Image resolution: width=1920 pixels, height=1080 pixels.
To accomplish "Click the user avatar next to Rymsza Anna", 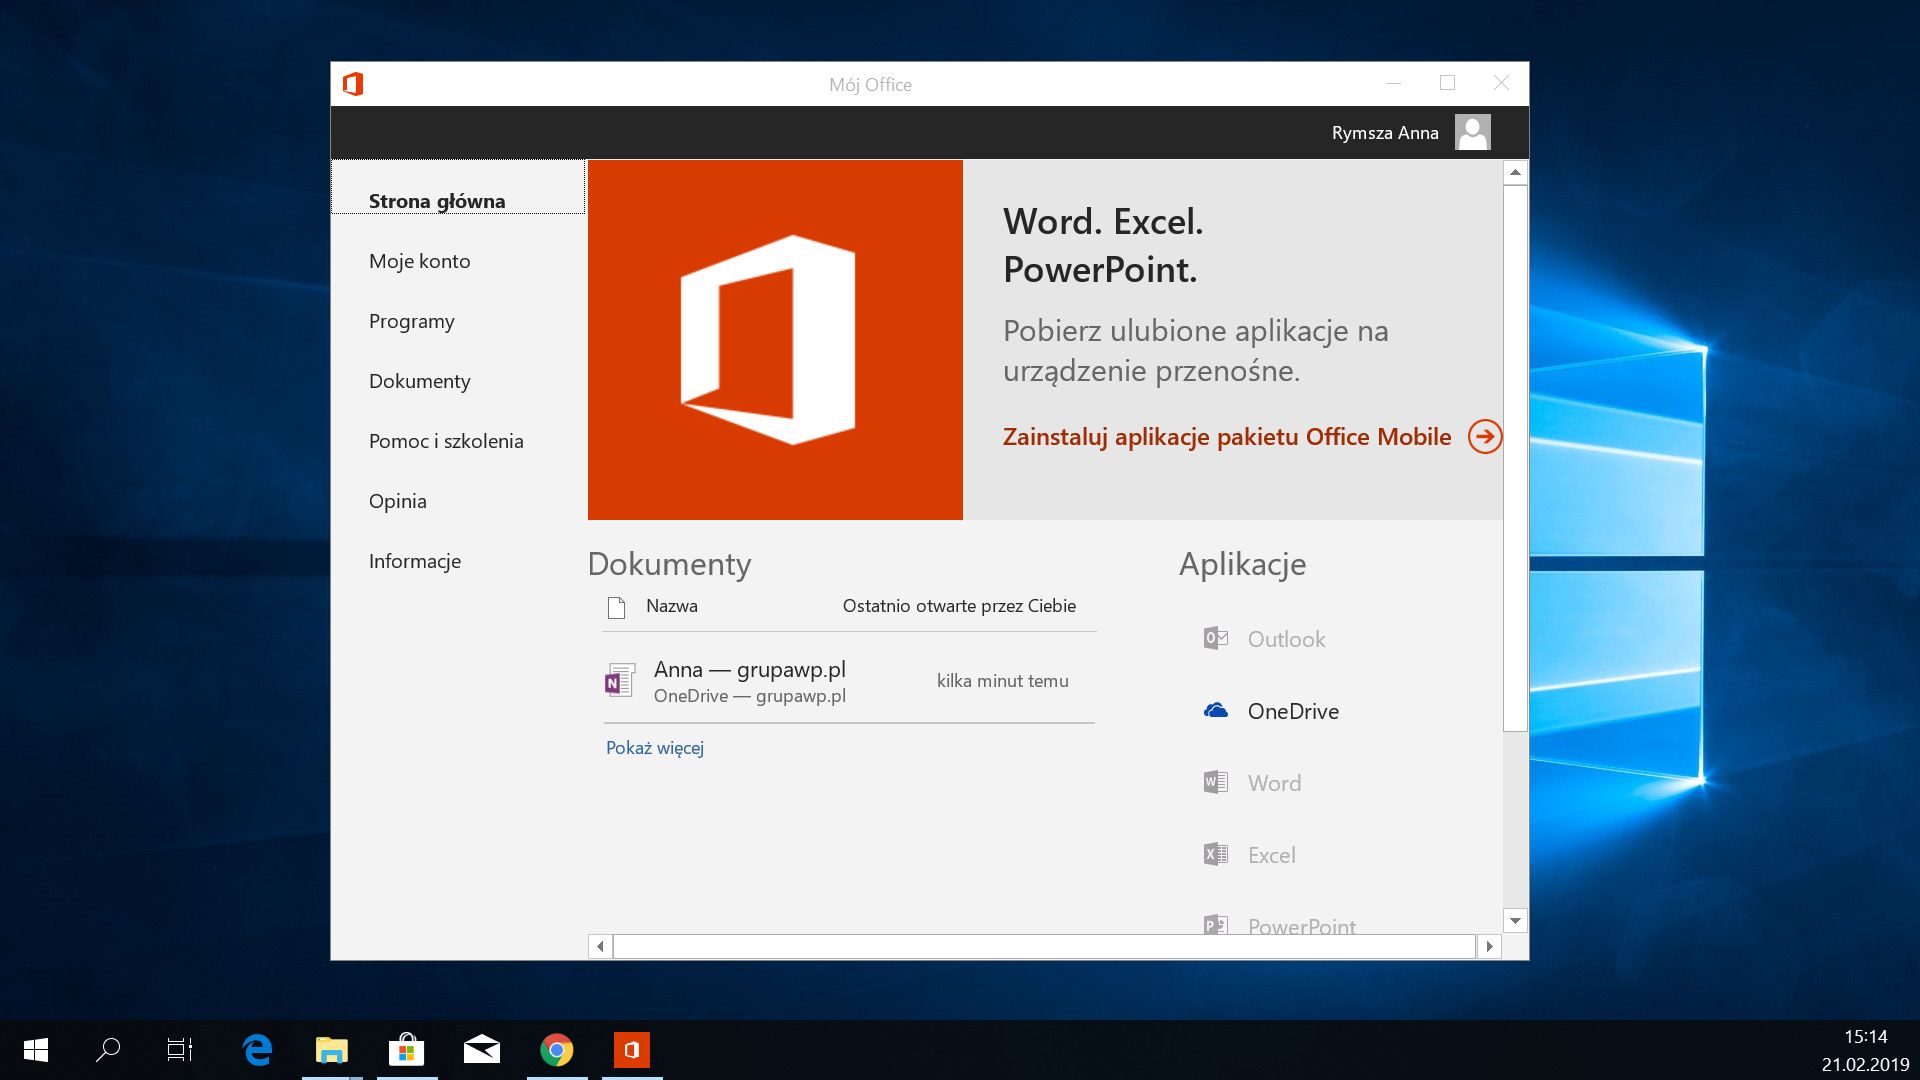I will [x=1472, y=132].
